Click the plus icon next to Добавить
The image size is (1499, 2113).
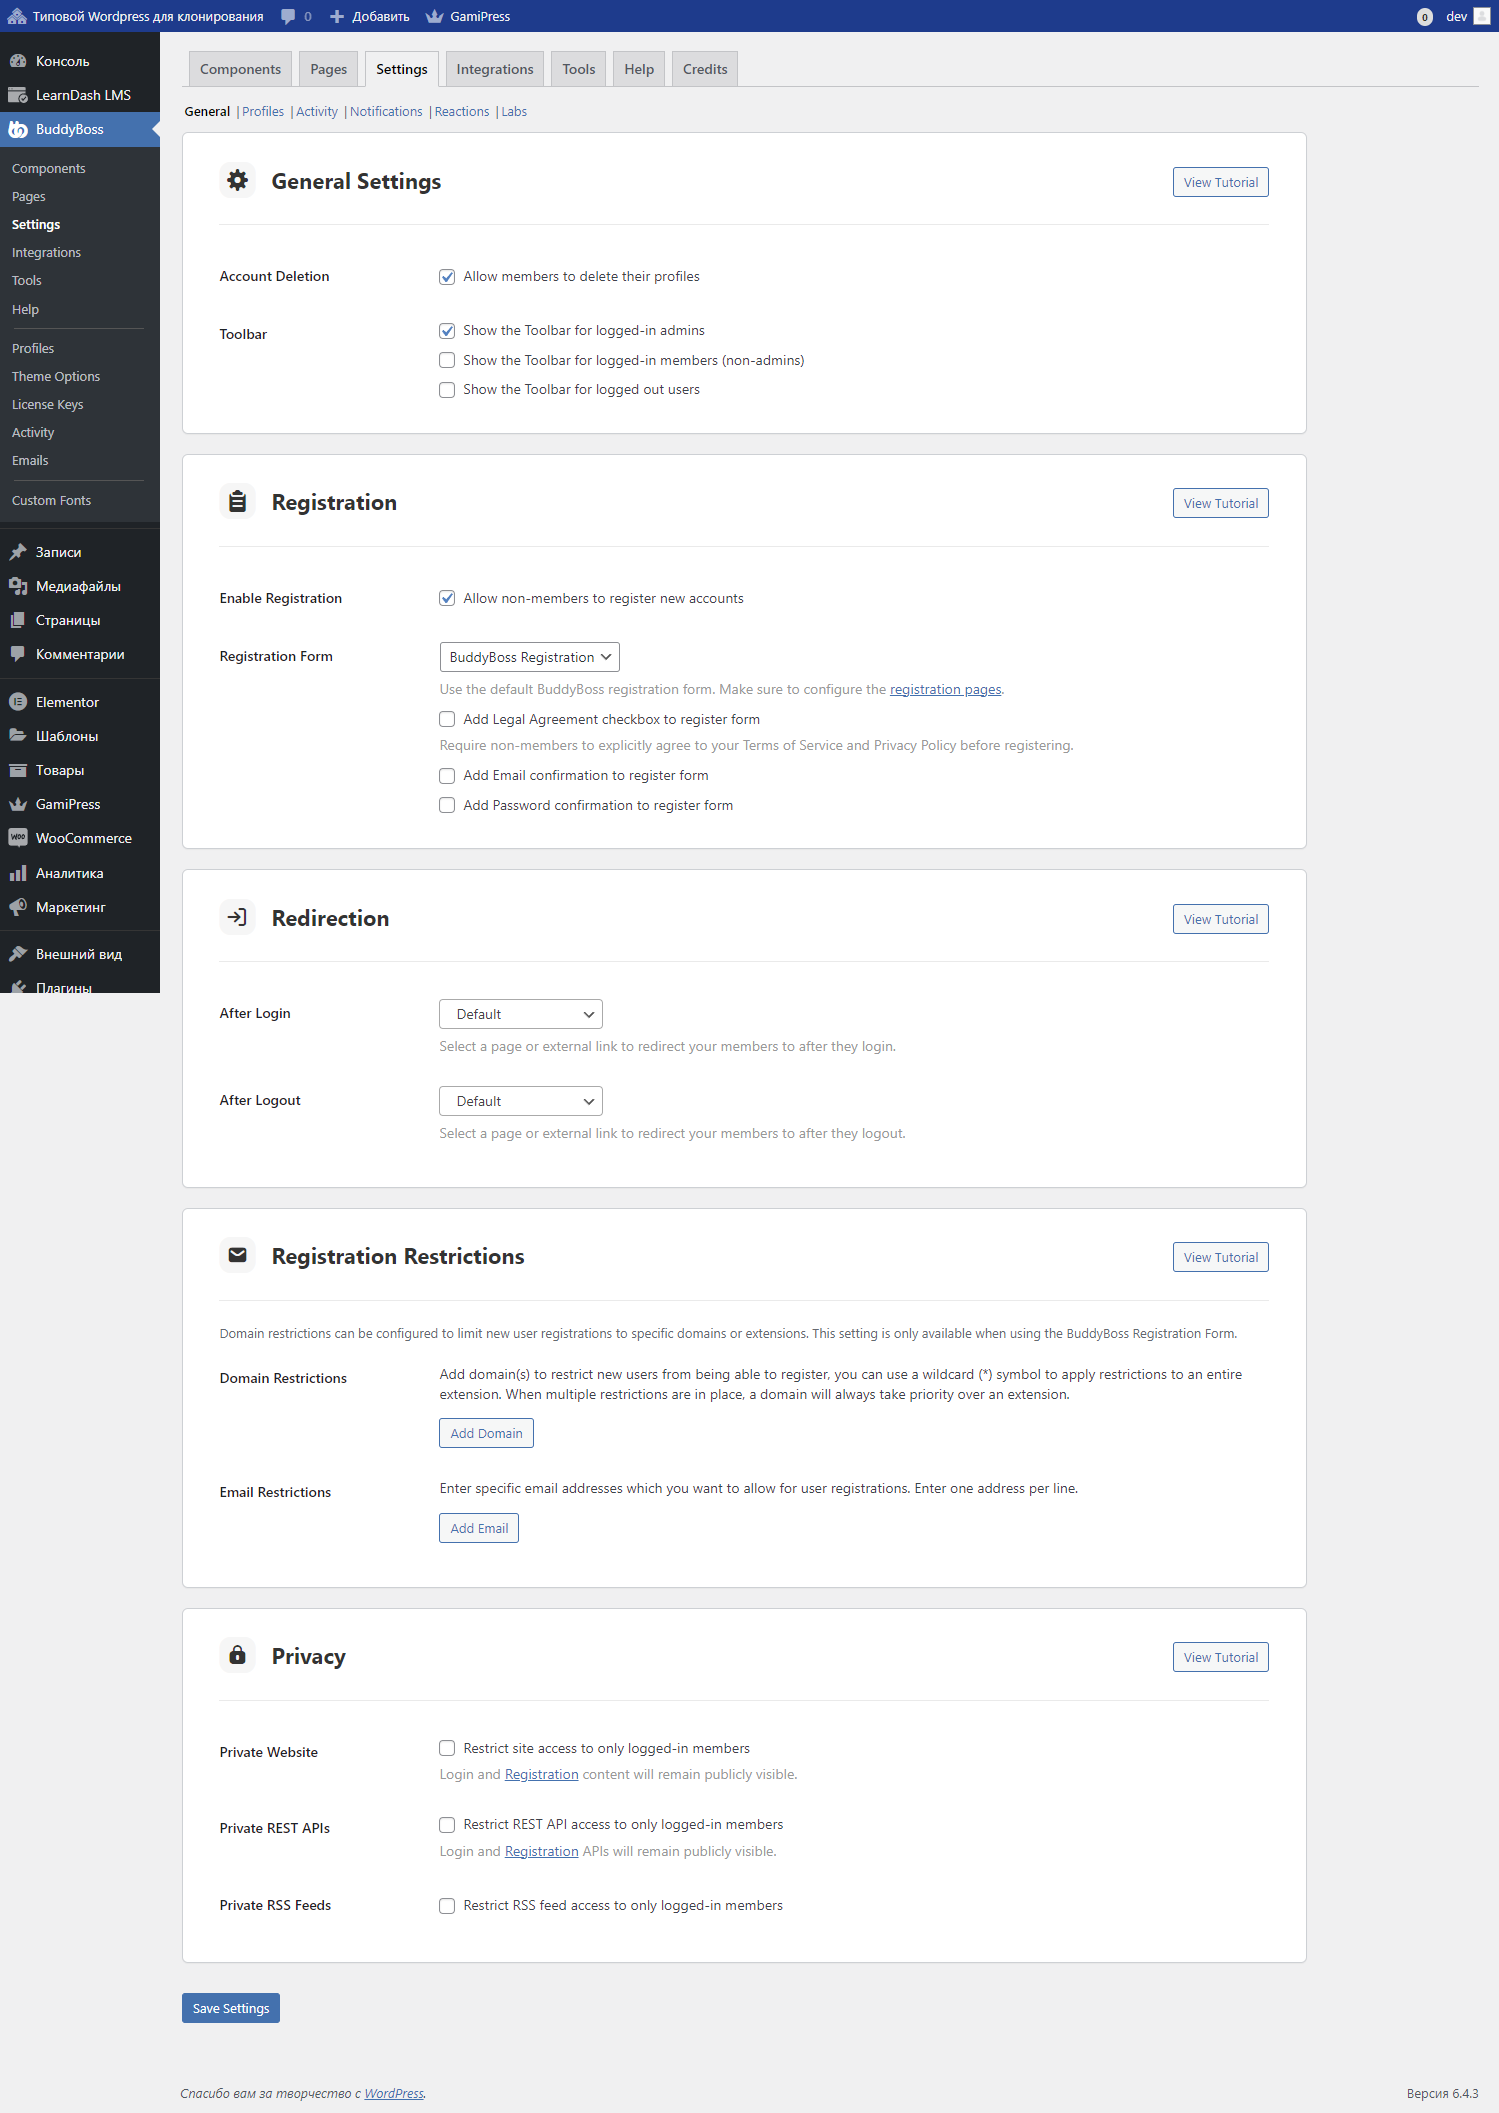[337, 16]
